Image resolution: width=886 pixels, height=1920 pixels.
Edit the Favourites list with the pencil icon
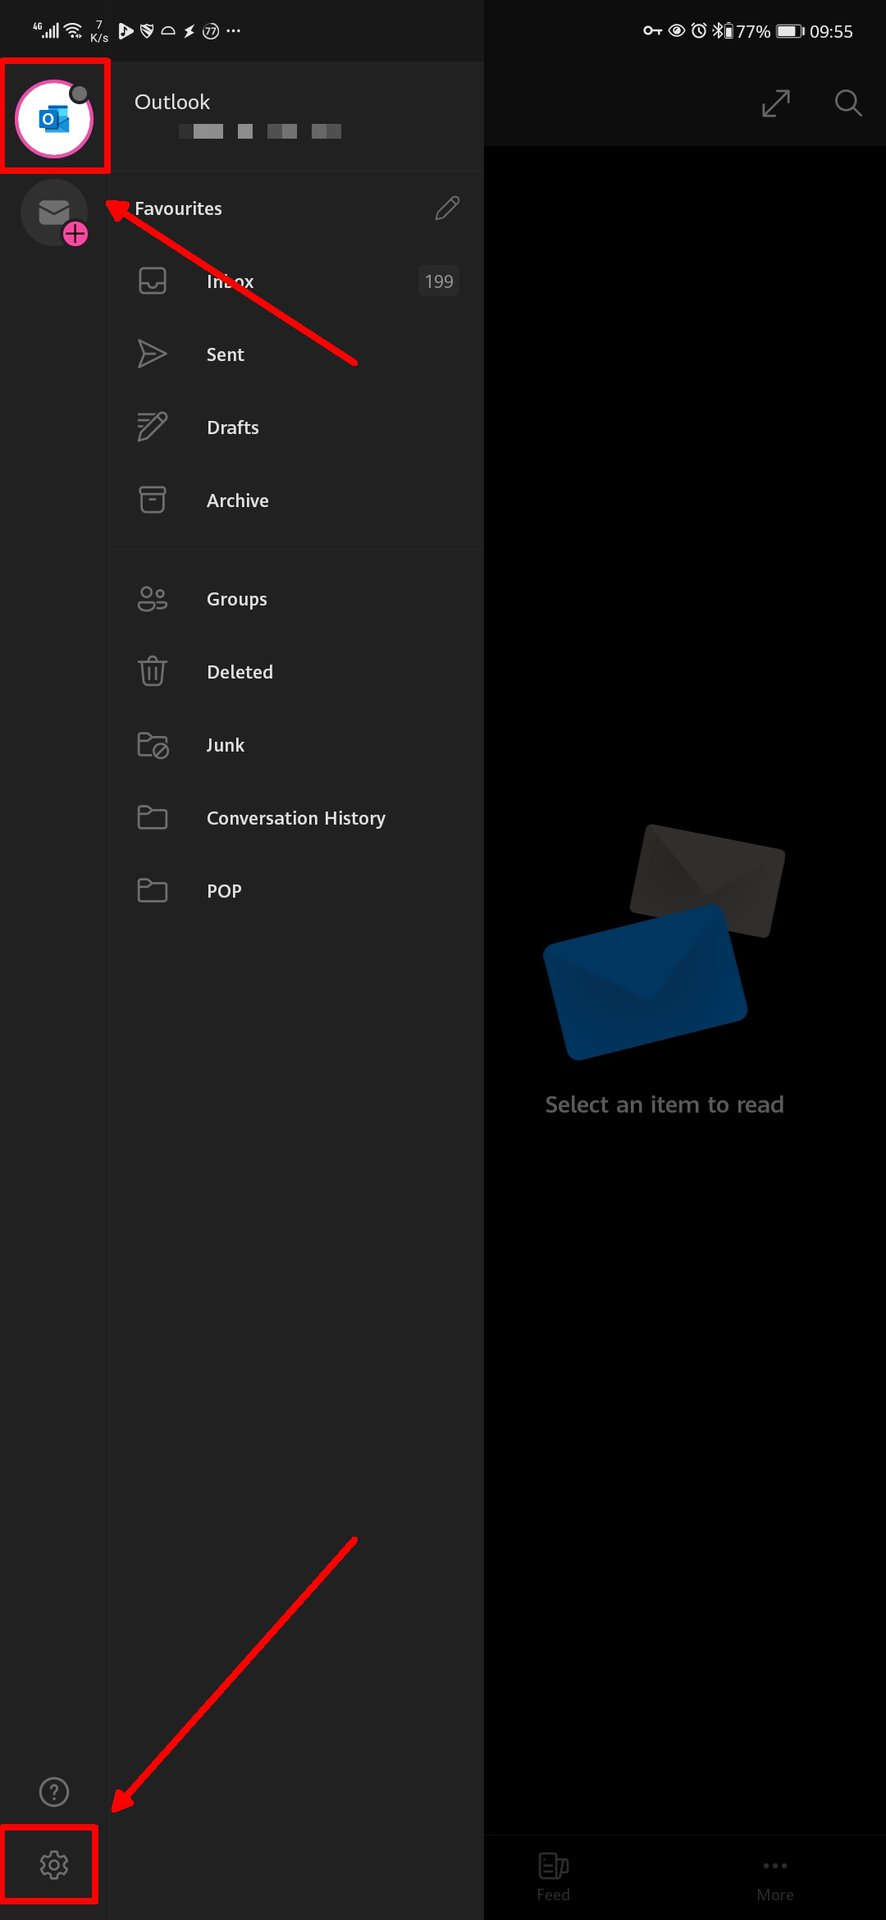click(x=447, y=208)
